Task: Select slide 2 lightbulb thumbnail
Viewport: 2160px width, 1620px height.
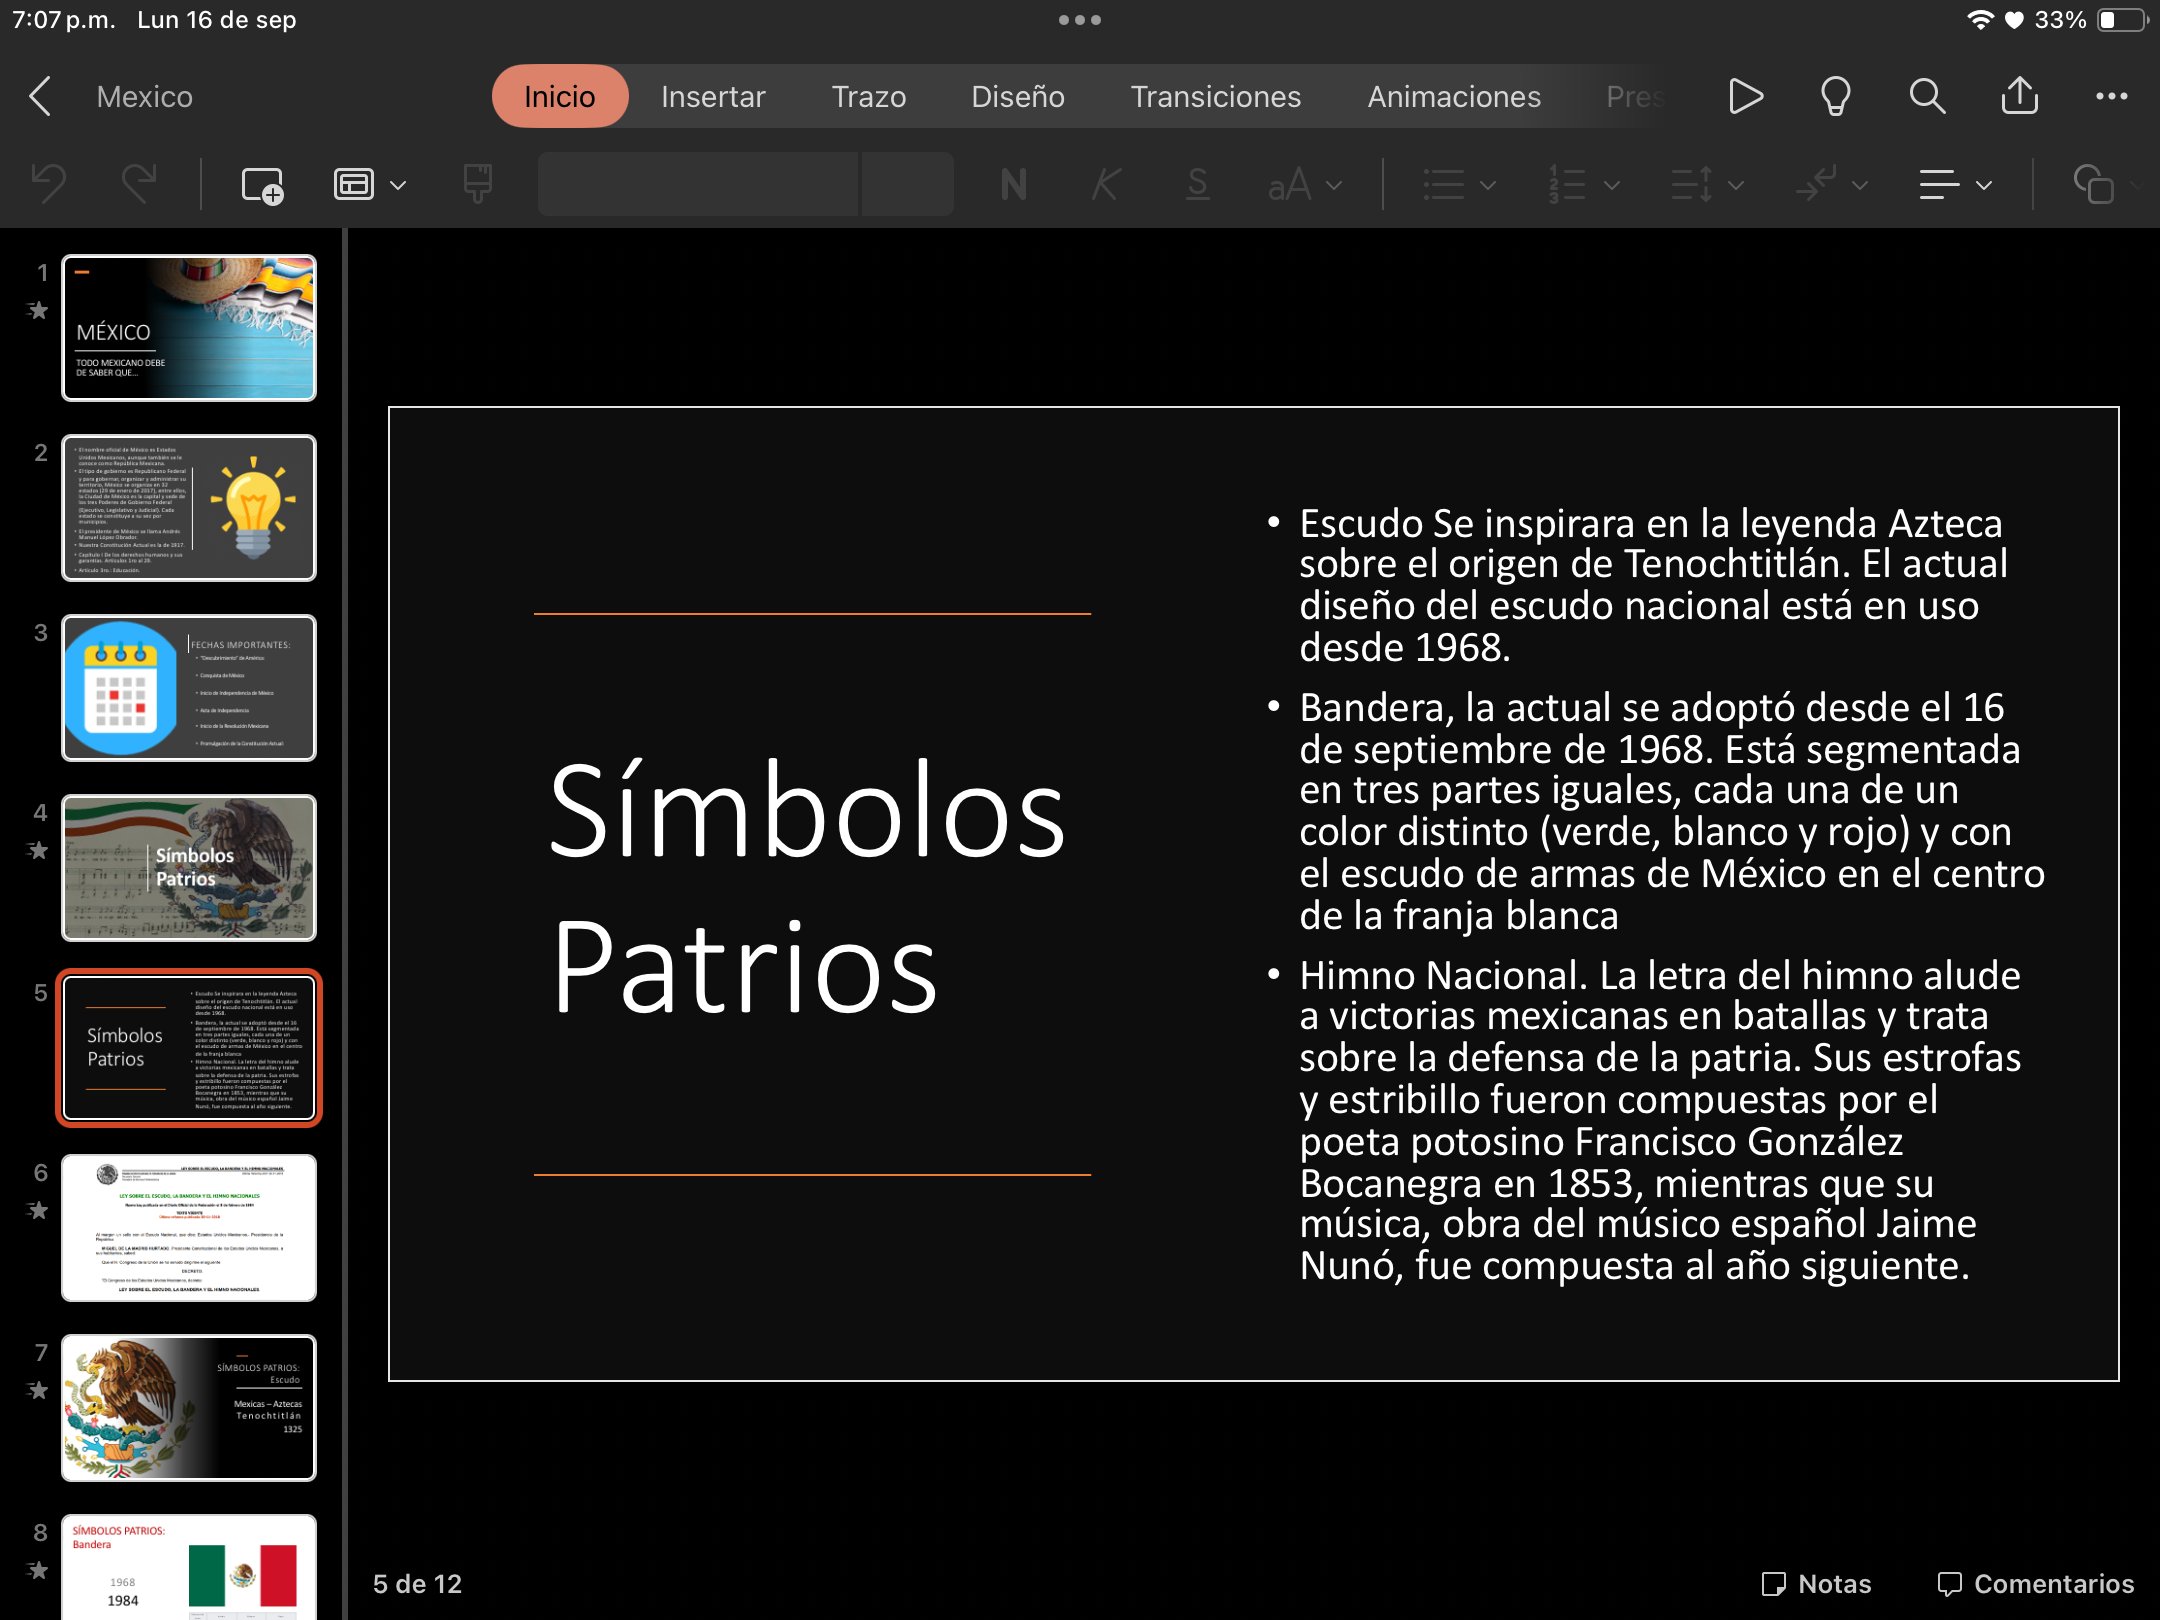Action: tap(189, 508)
